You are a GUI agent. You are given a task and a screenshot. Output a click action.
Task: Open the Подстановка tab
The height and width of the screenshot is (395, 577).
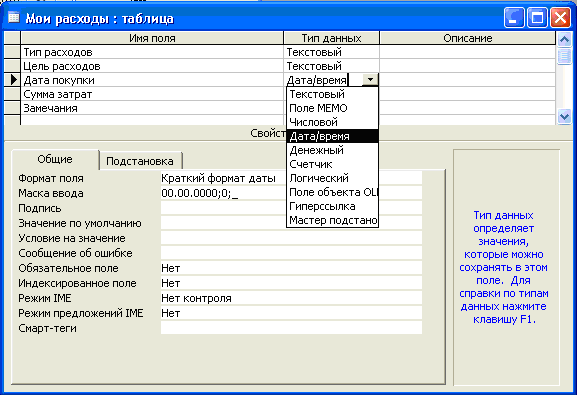click(140, 161)
